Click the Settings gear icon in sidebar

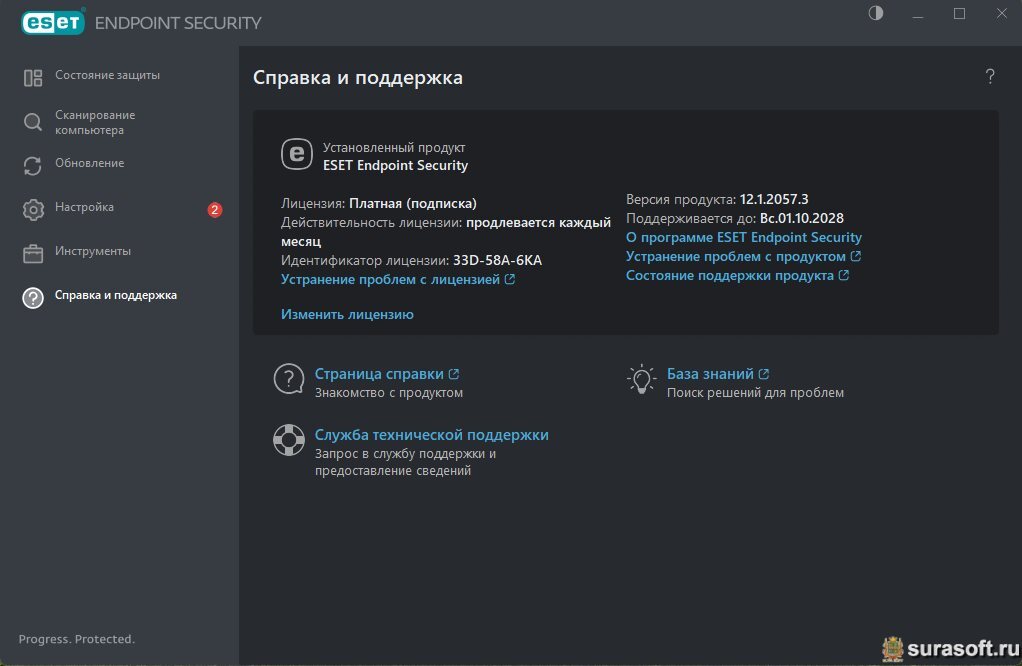tap(33, 209)
